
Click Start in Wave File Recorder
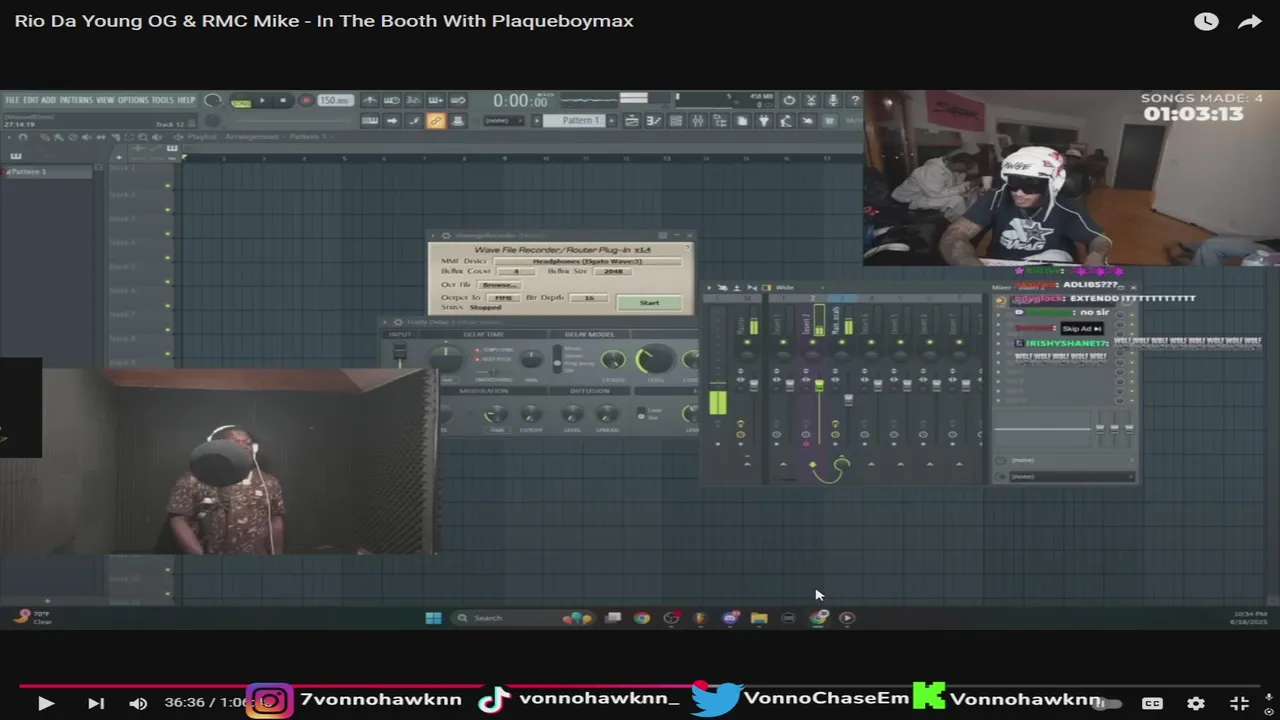(x=649, y=303)
